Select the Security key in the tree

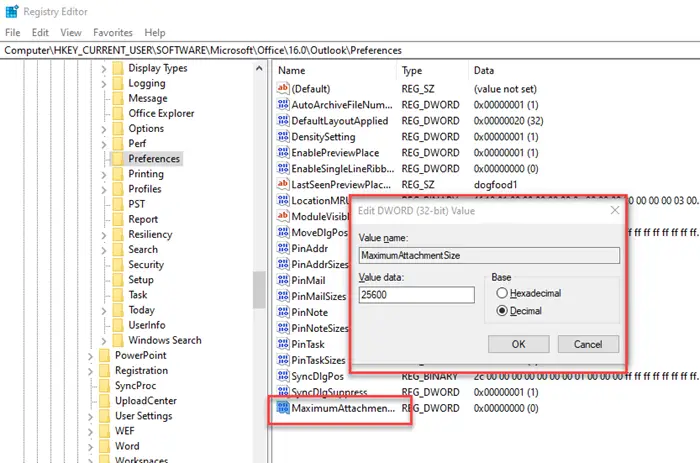(146, 265)
